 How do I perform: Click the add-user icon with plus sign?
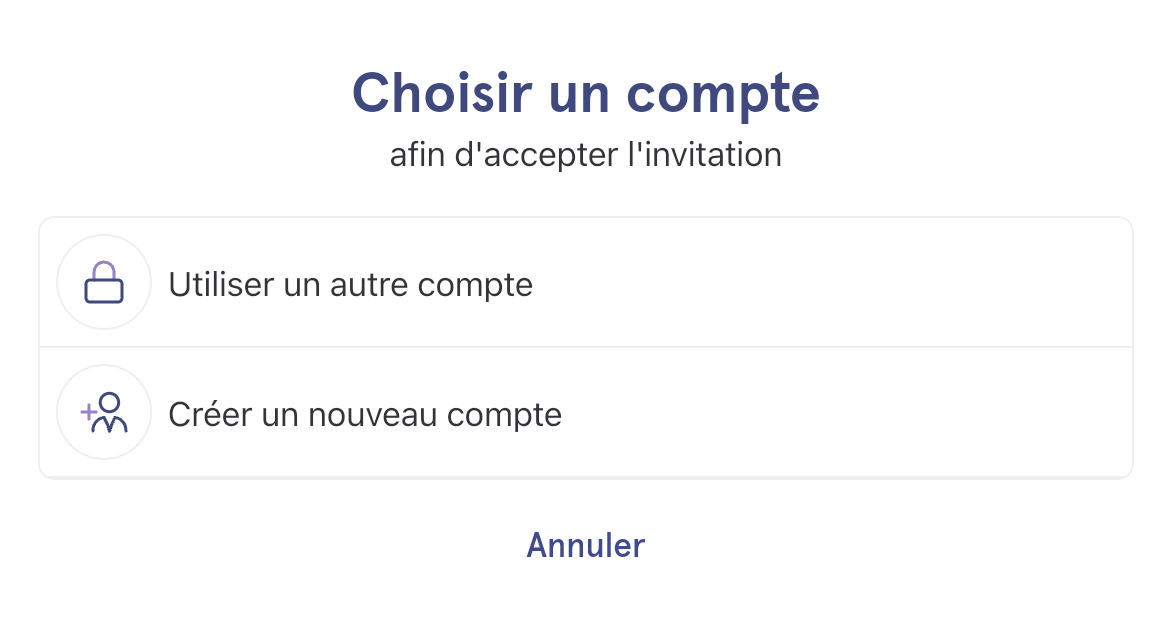pos(104,412)
